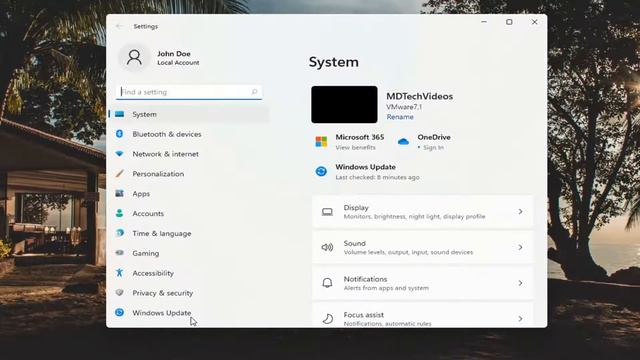Click the Personalization paintbrush icon
The width and height of the screenshot is (640, 360).
tap(120, 173)
